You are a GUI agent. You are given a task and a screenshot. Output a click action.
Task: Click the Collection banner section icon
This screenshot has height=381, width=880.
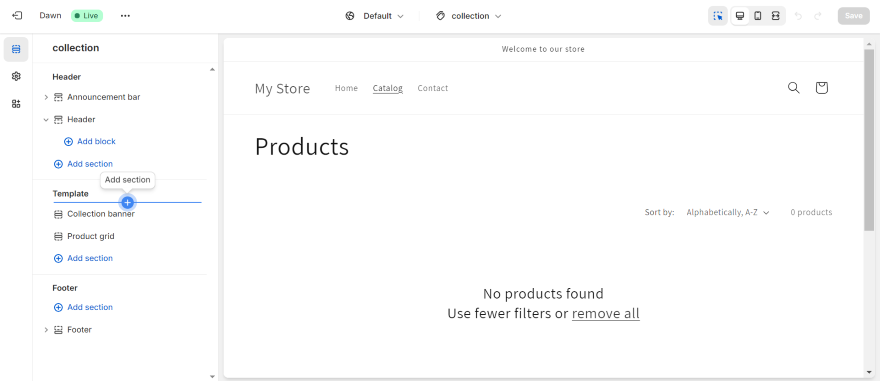click(x=58, y=214)
